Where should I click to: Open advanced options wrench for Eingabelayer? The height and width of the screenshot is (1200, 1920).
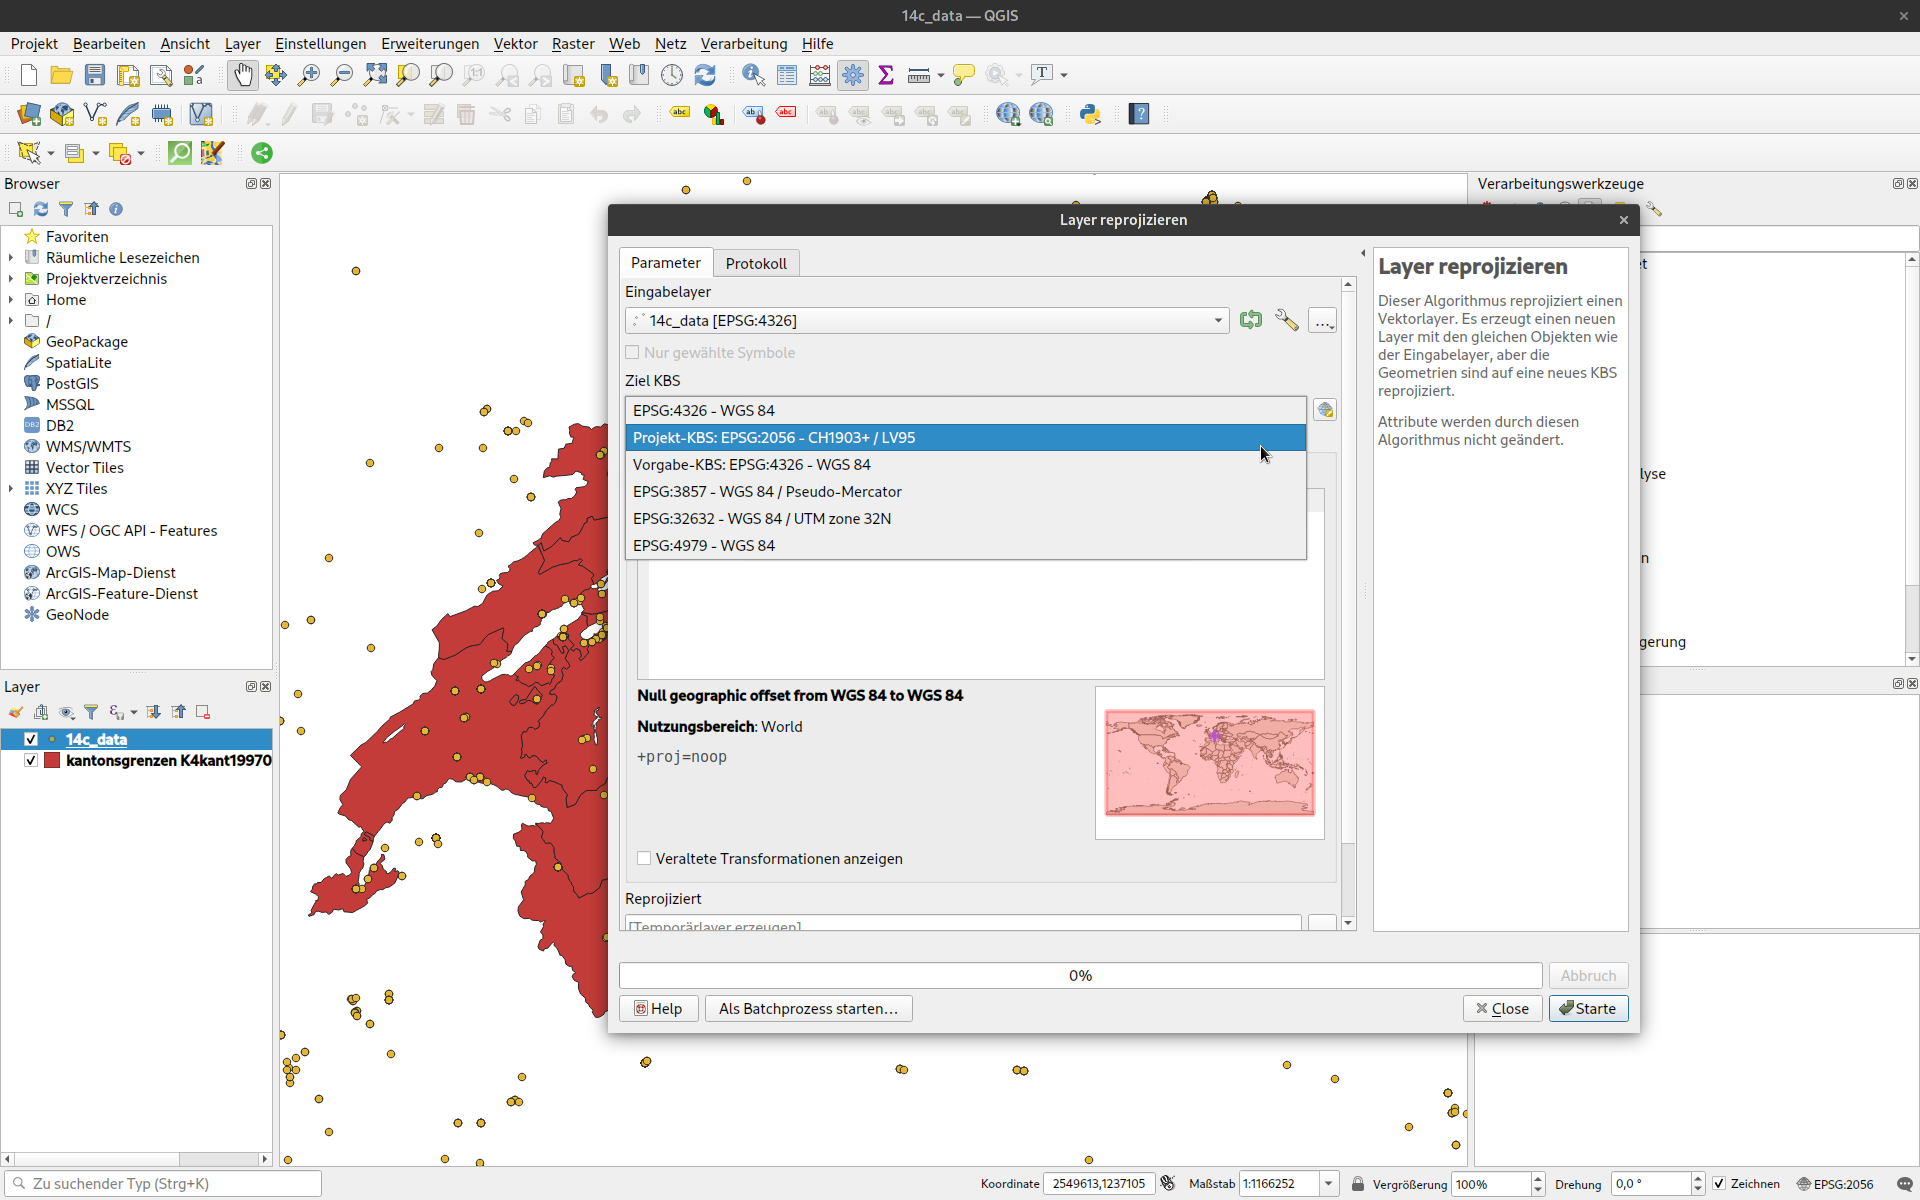[1287, 320]
